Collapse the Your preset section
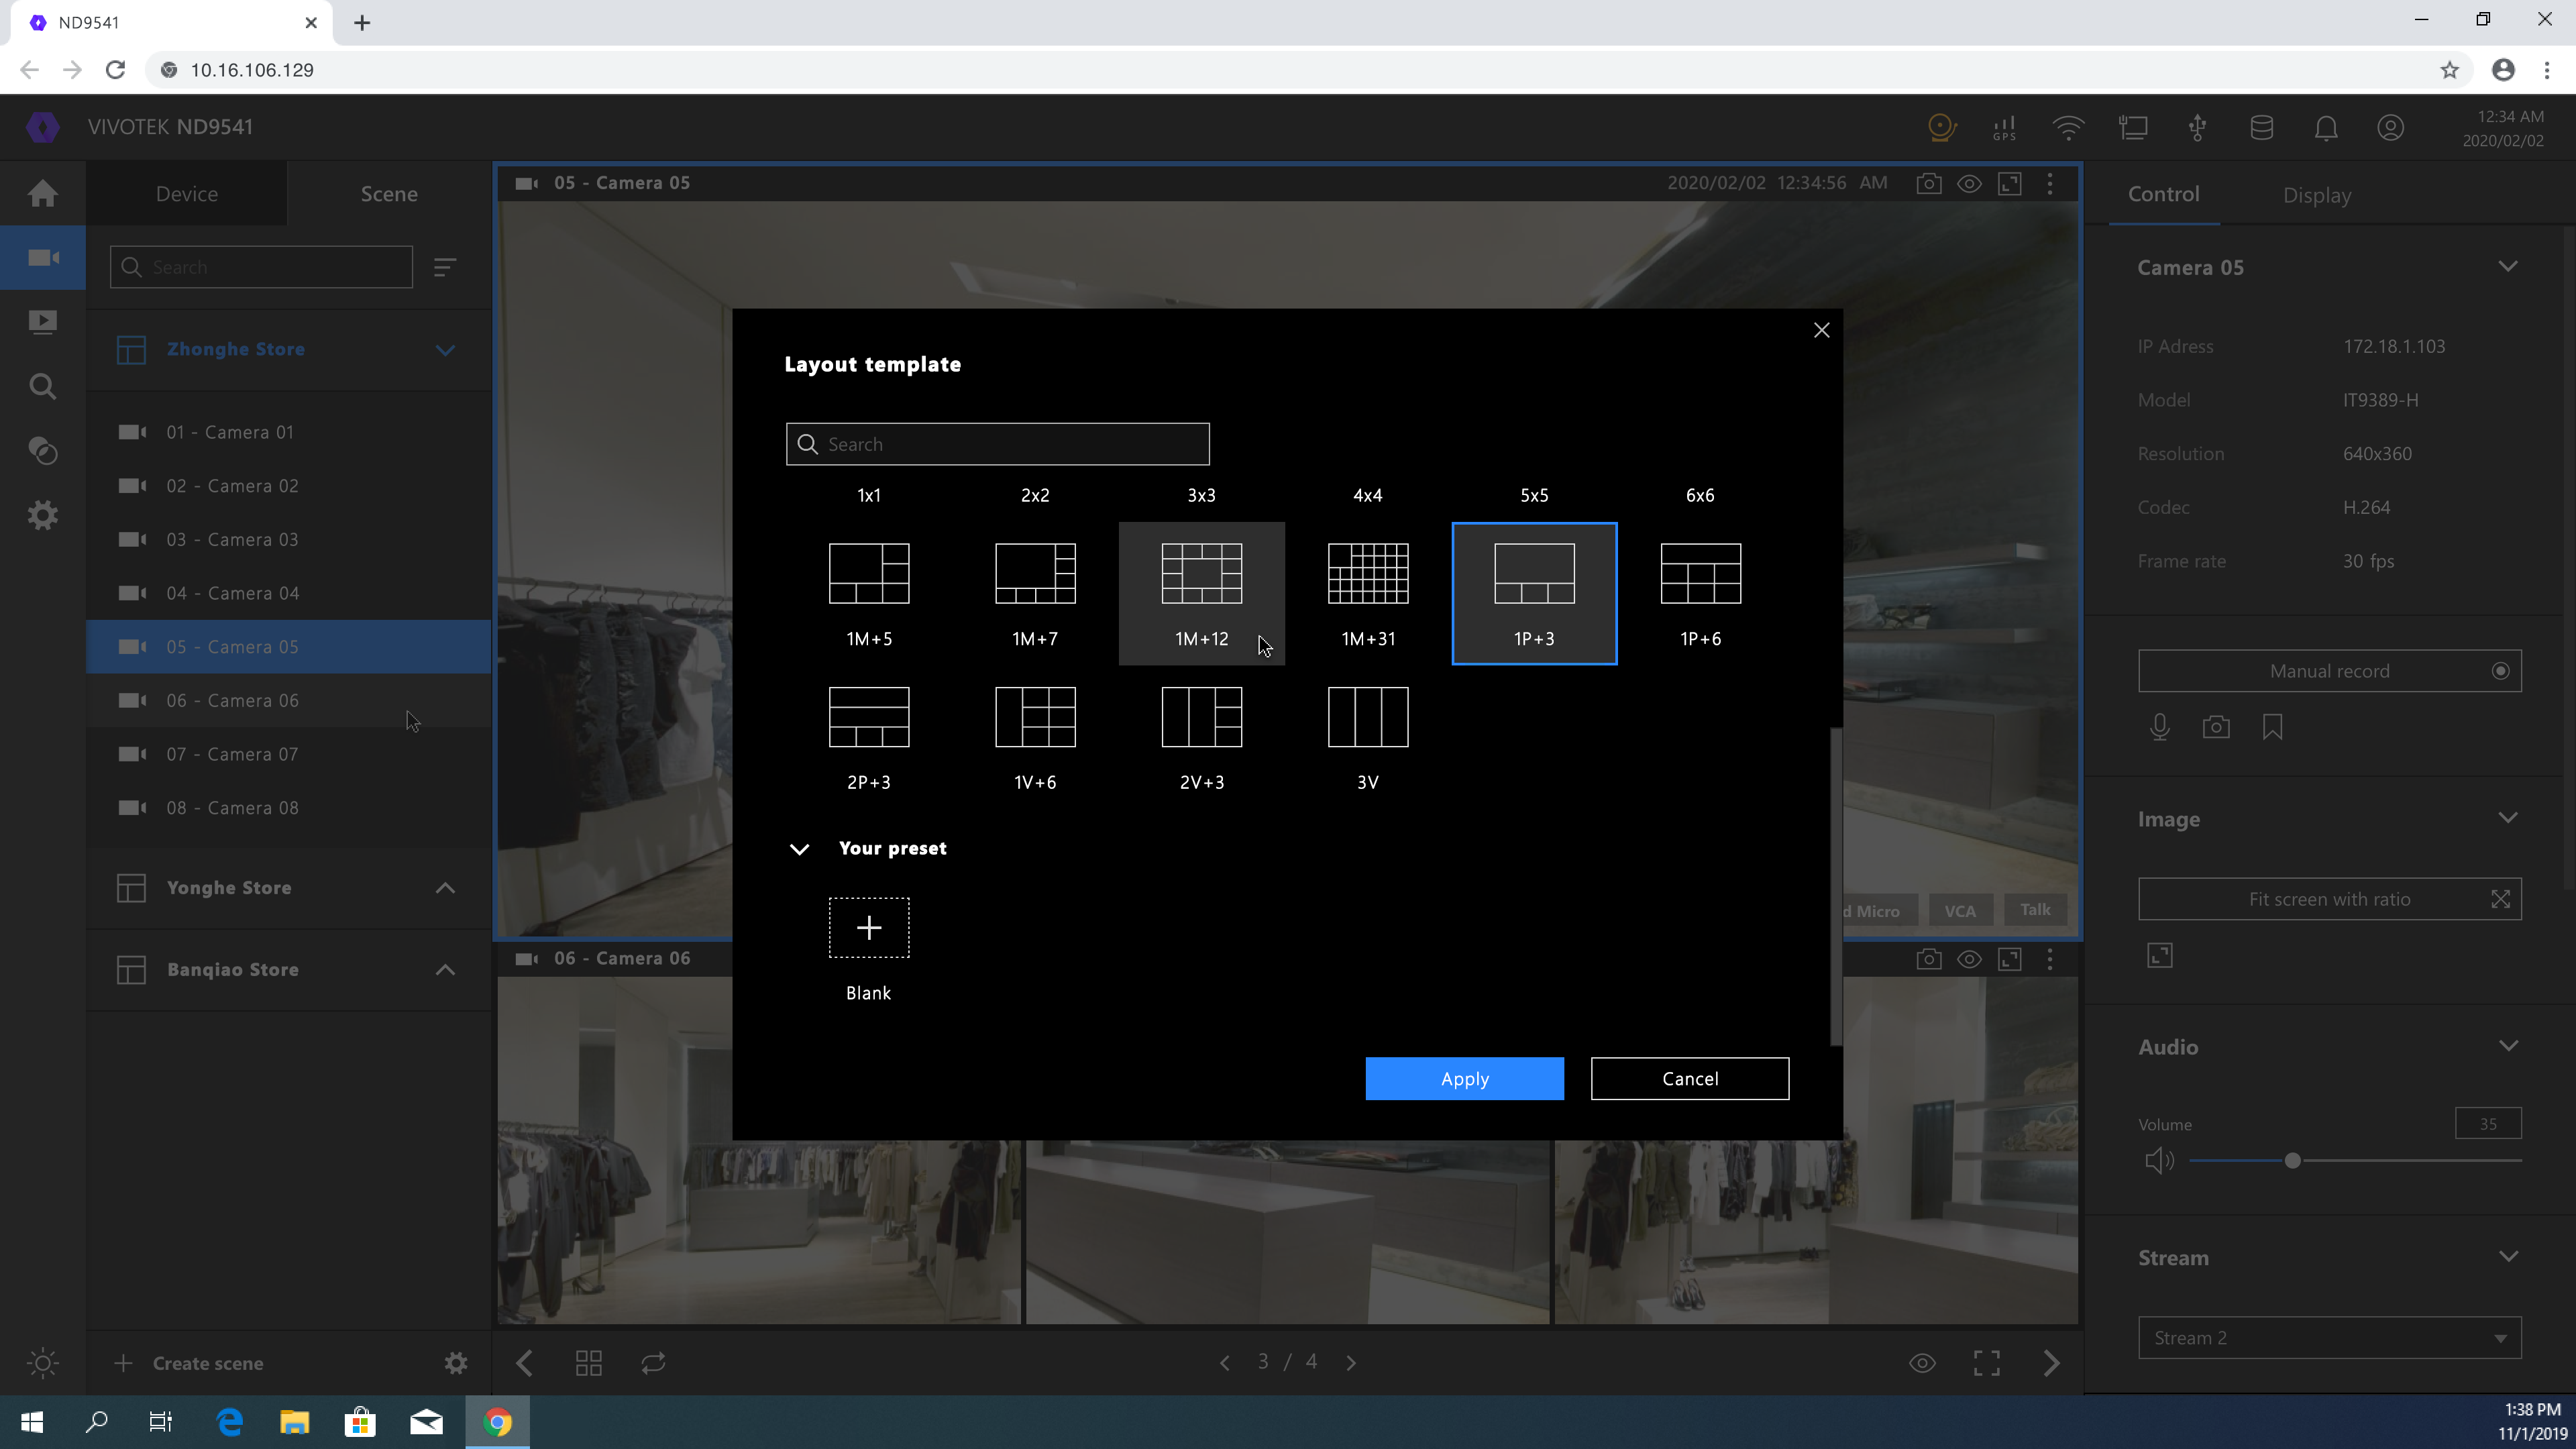Viewport: 2576px width, 1449px height. point(799,849)
